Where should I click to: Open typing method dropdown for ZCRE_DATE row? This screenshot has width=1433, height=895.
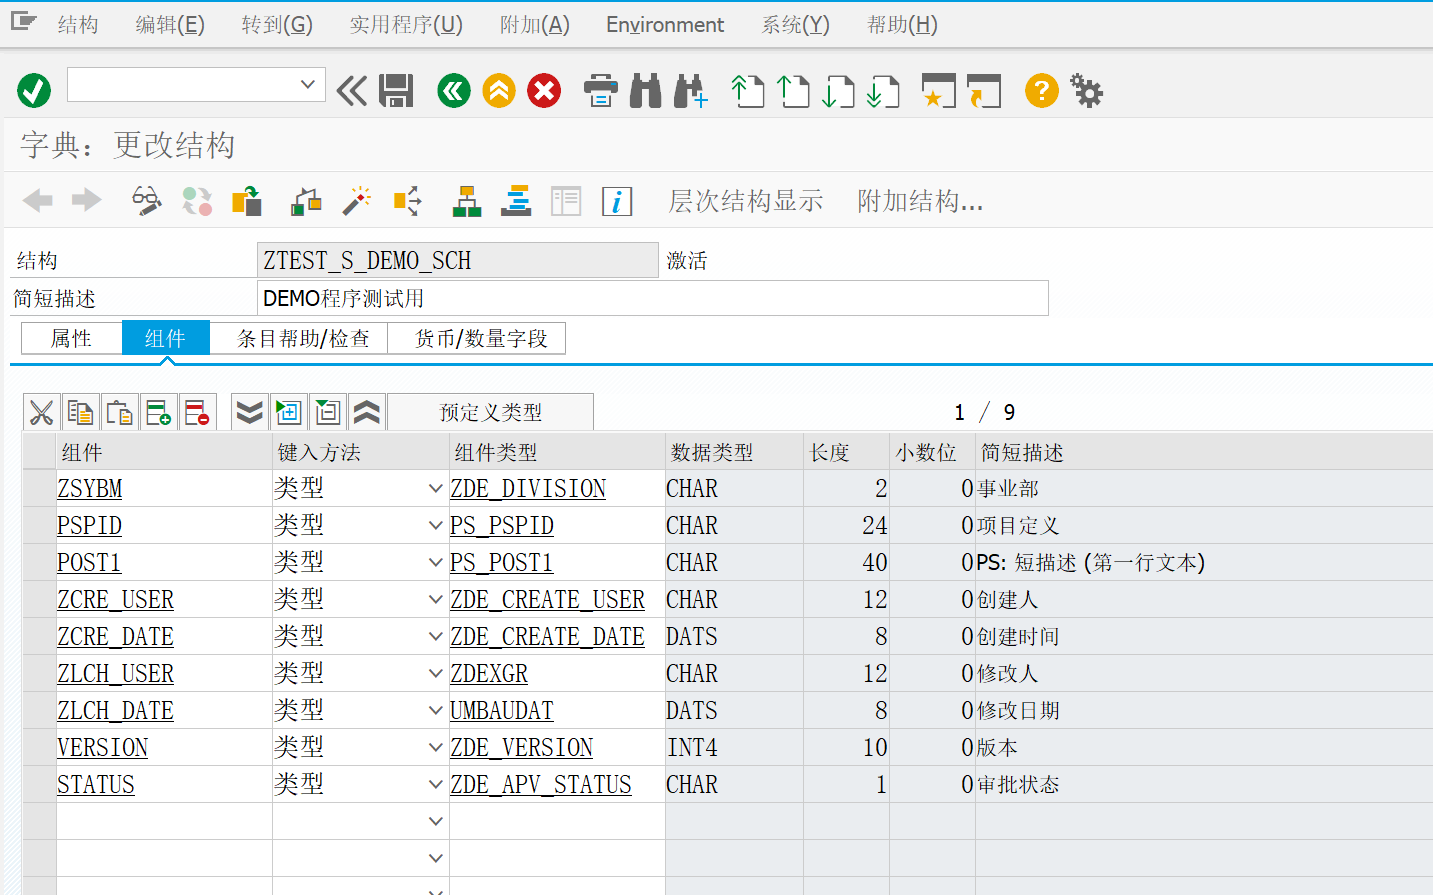coord(435,636)
